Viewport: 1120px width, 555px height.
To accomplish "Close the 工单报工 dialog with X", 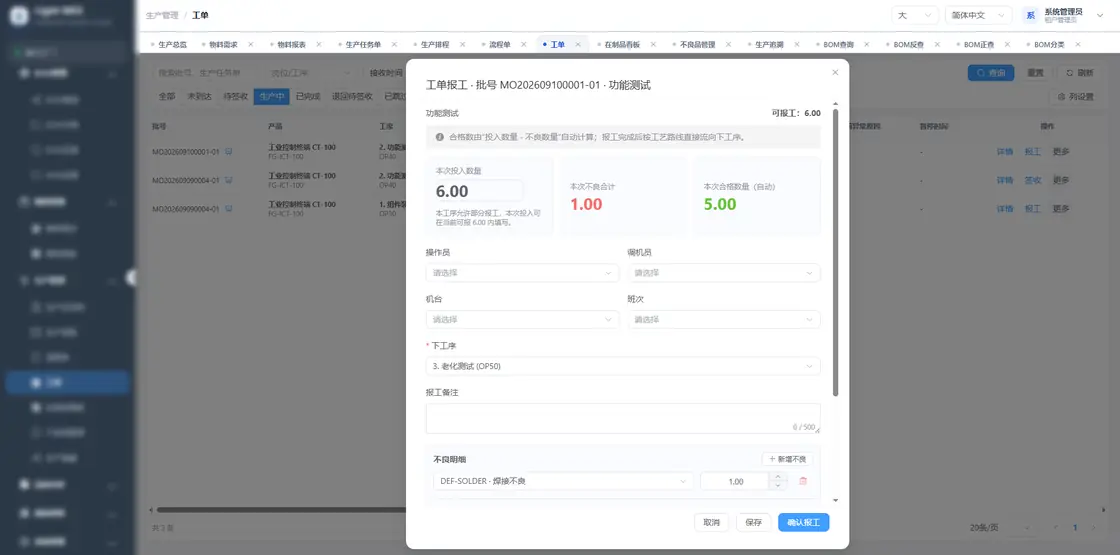I will coord(835,72).
